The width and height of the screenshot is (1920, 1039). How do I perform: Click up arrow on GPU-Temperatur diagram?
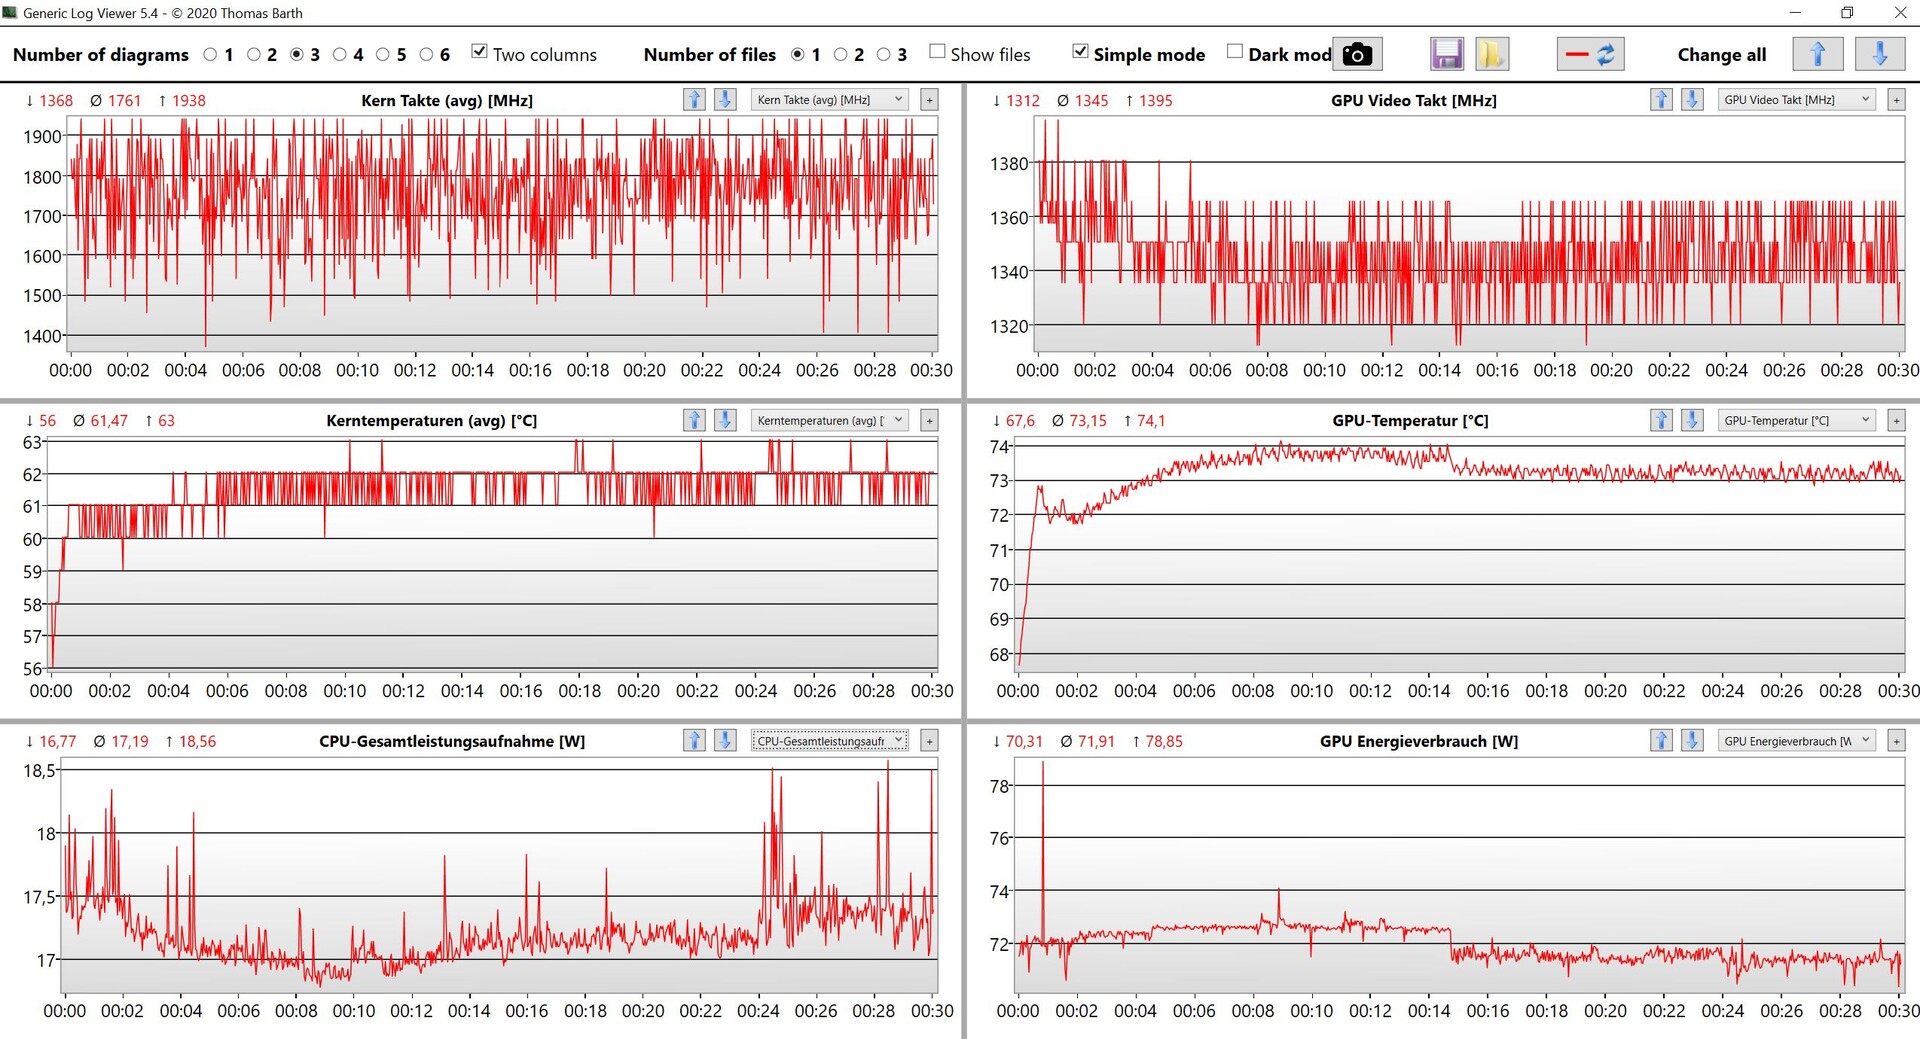[x=1661, y=420]
